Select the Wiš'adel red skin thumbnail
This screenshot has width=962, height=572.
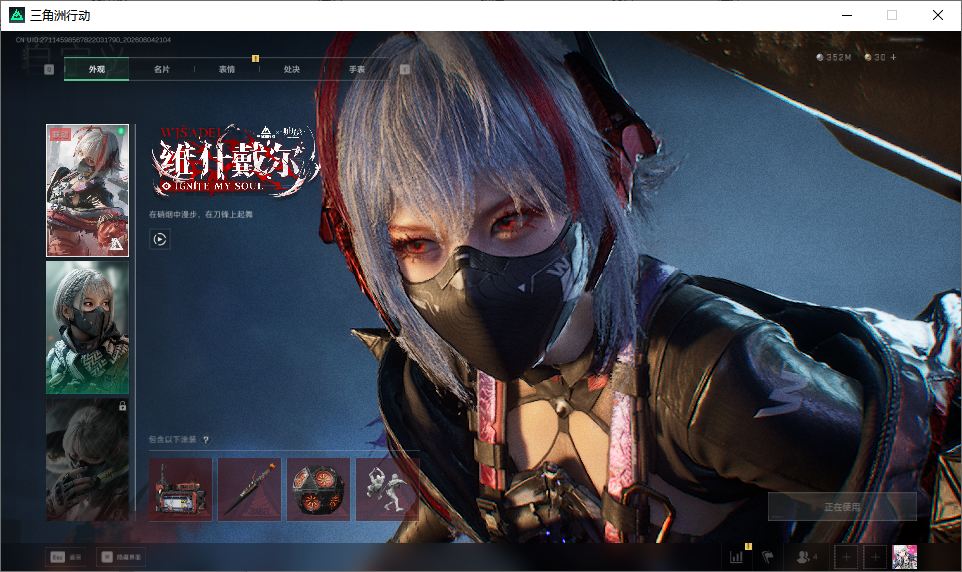88,190
